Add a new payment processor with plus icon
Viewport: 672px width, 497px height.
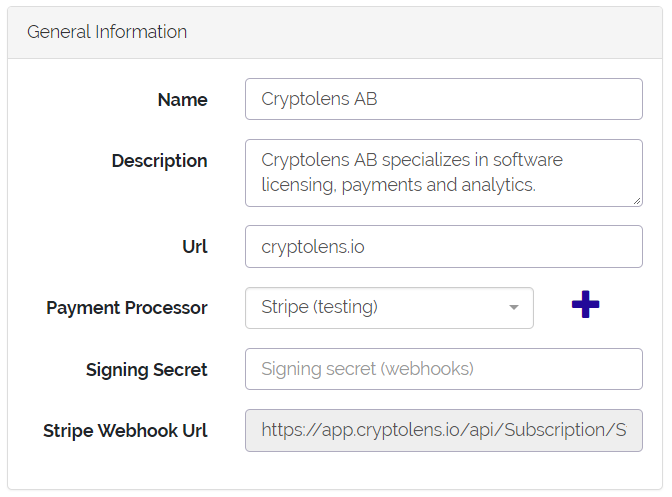(x=585, y=304)
